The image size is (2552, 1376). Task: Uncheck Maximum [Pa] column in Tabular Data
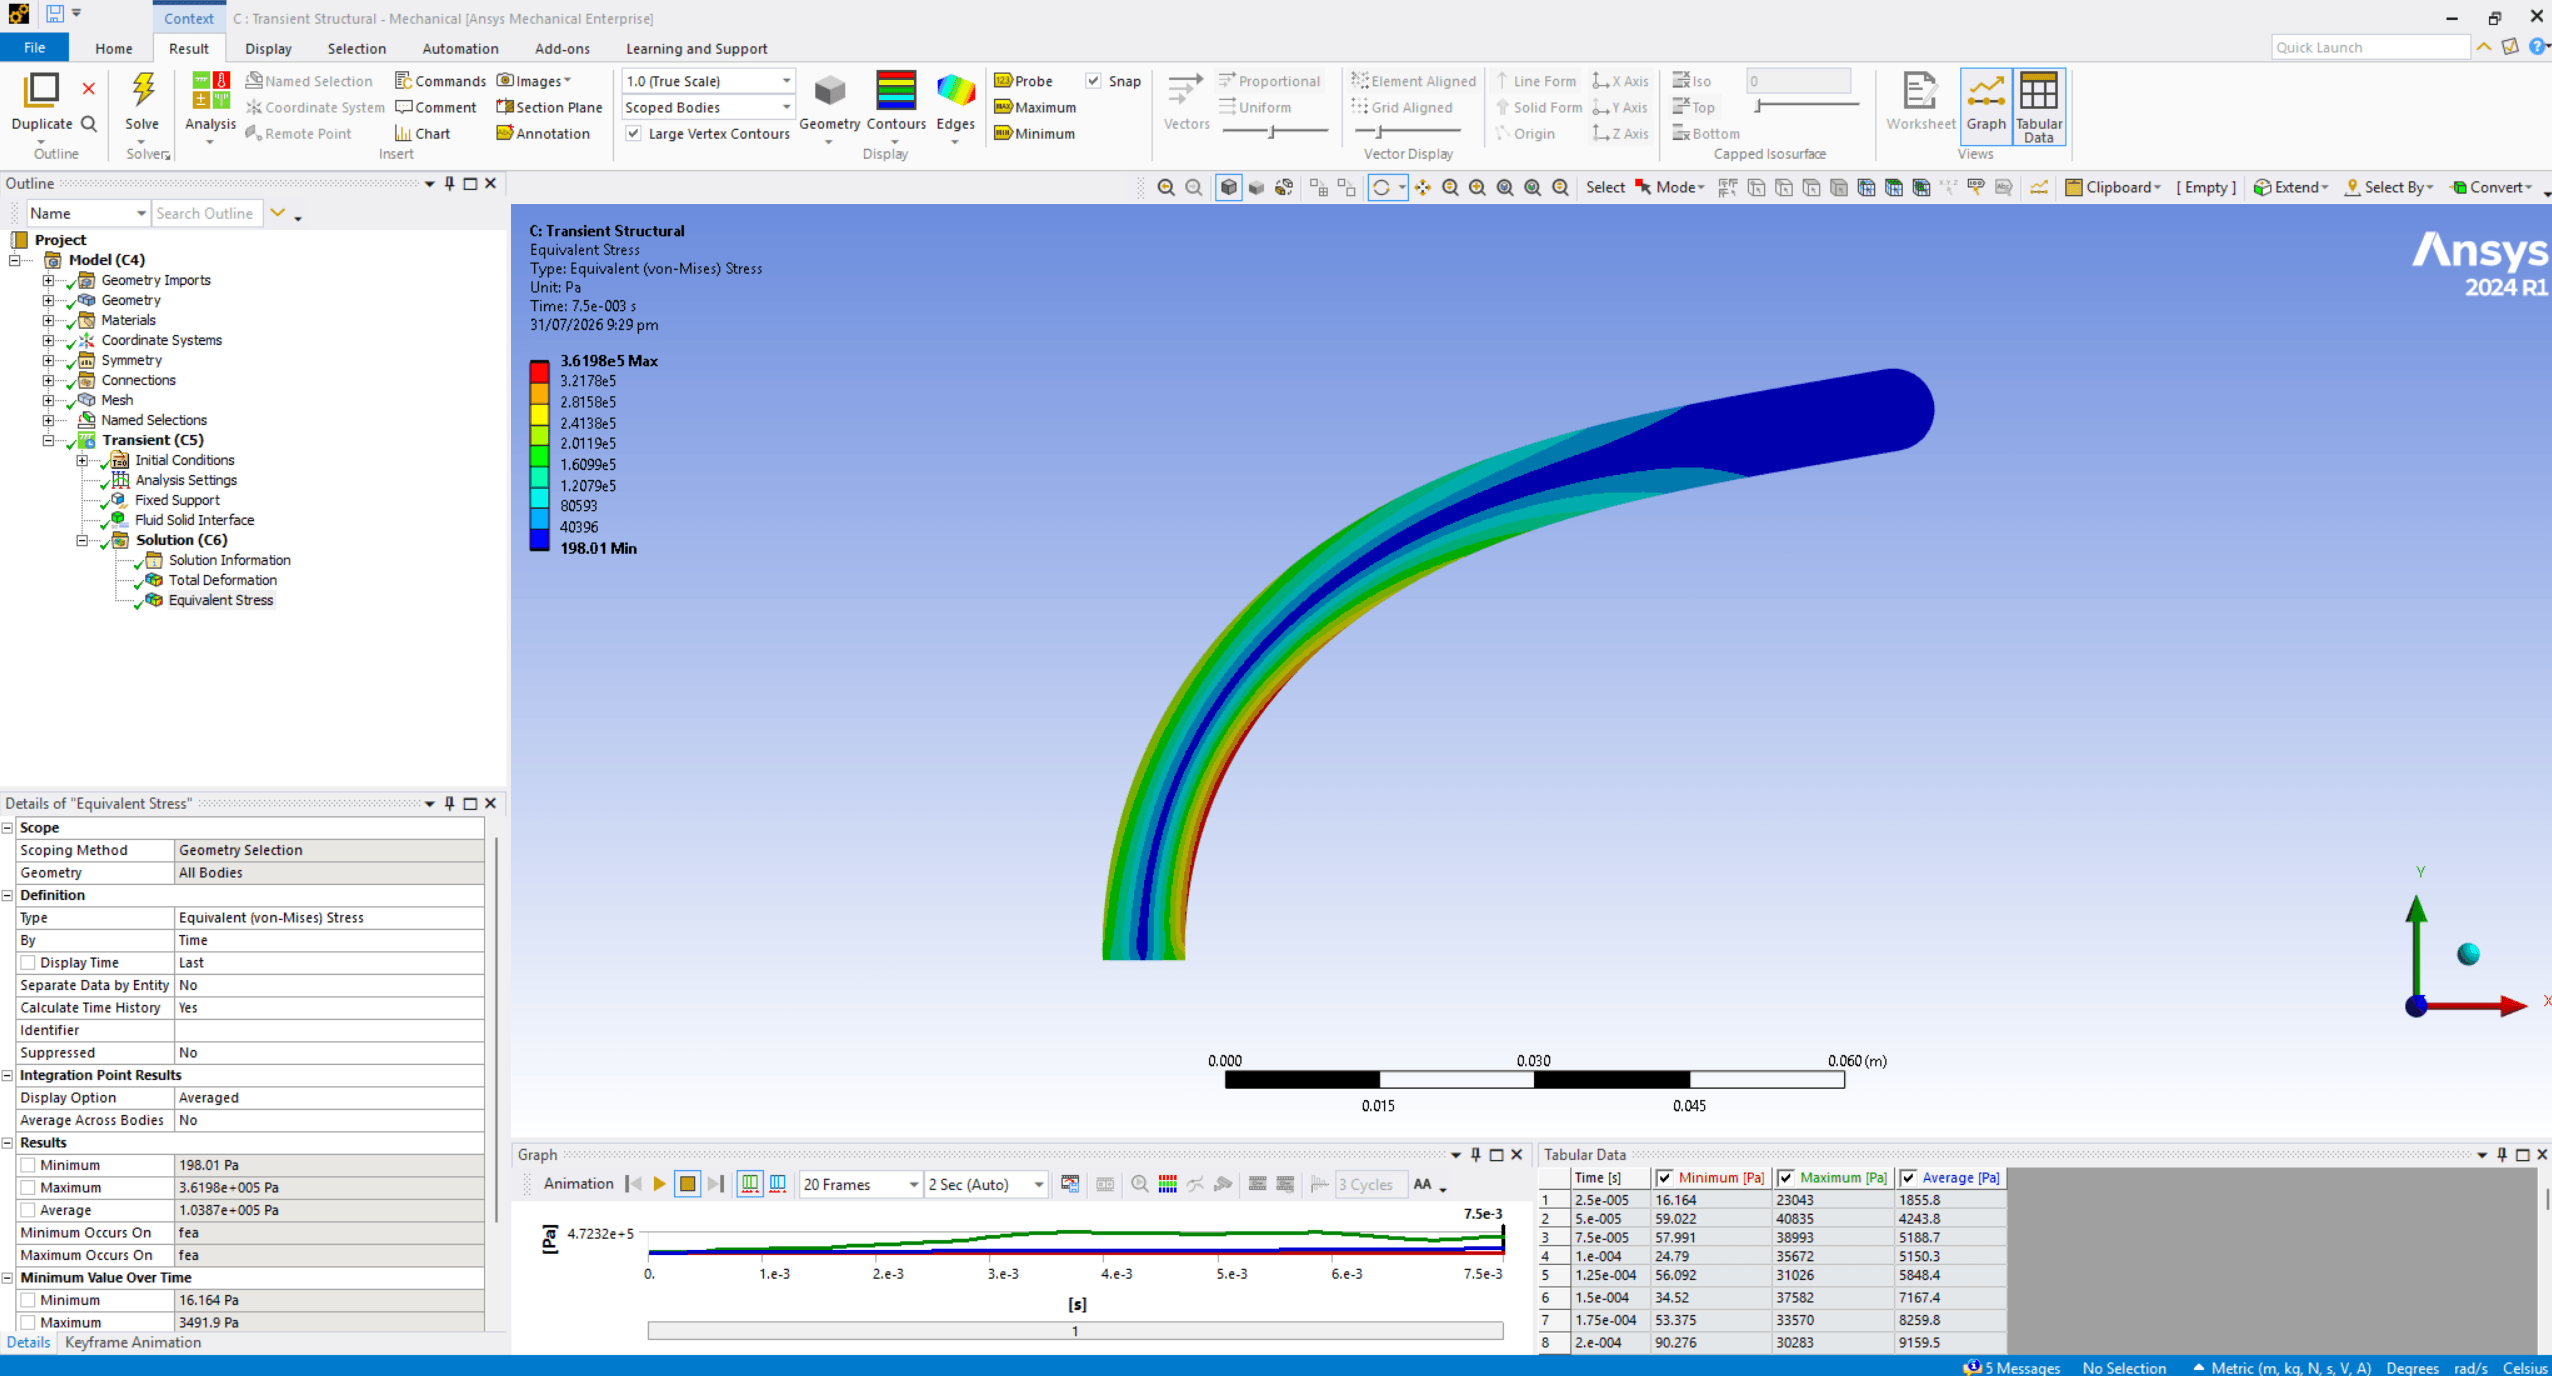[1785, 1177]
